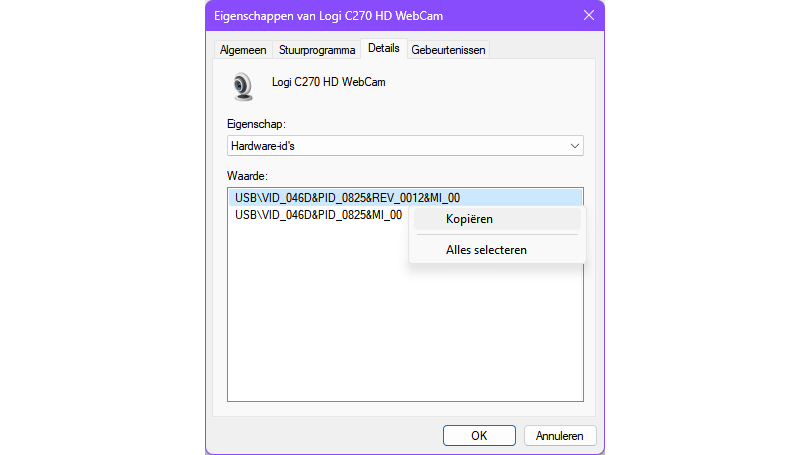Choose Alles selecteren in context menu

tap(486, 250)
